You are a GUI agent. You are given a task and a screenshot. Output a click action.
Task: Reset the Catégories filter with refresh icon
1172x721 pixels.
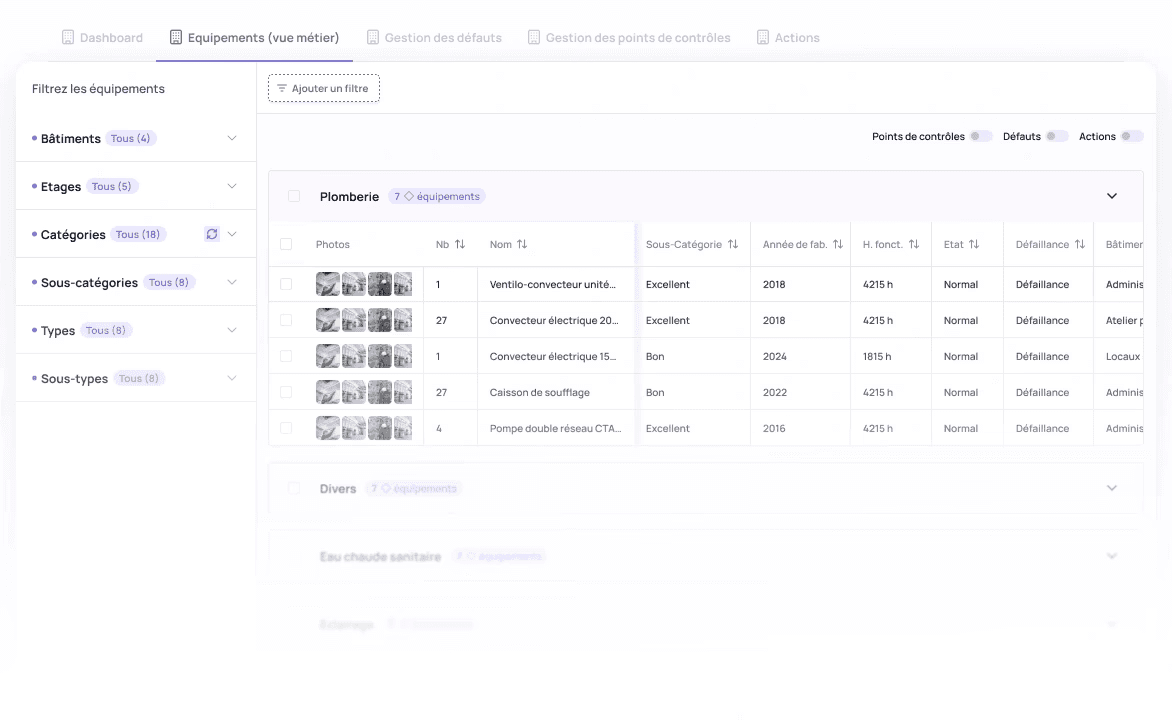point(212,235)
